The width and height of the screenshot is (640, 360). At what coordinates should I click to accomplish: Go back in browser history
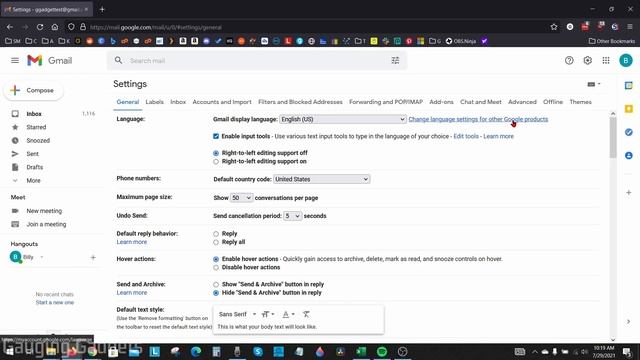[x=10, y=27]
